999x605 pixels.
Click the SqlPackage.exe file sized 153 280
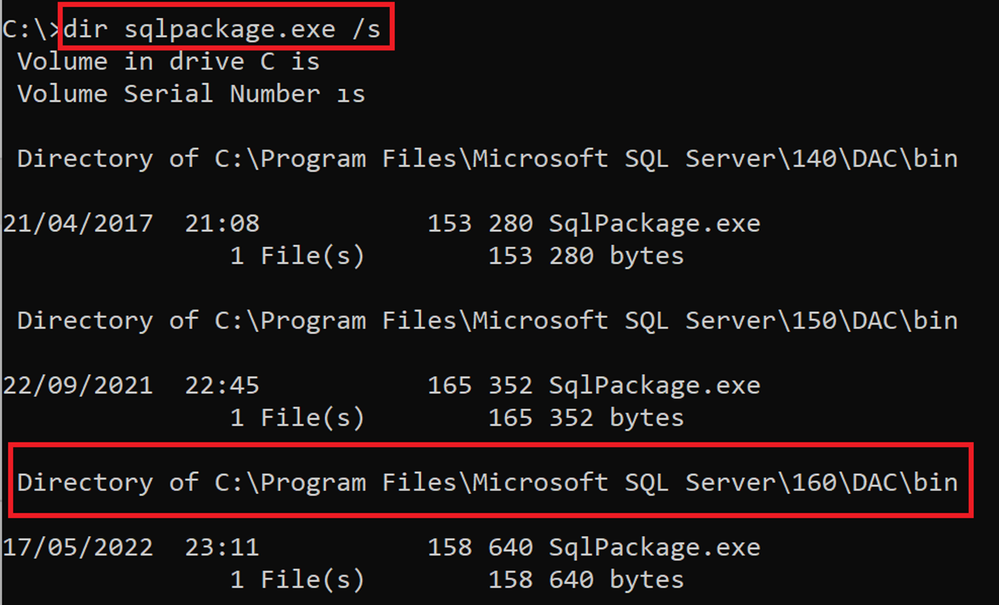(x=654, y=224)
